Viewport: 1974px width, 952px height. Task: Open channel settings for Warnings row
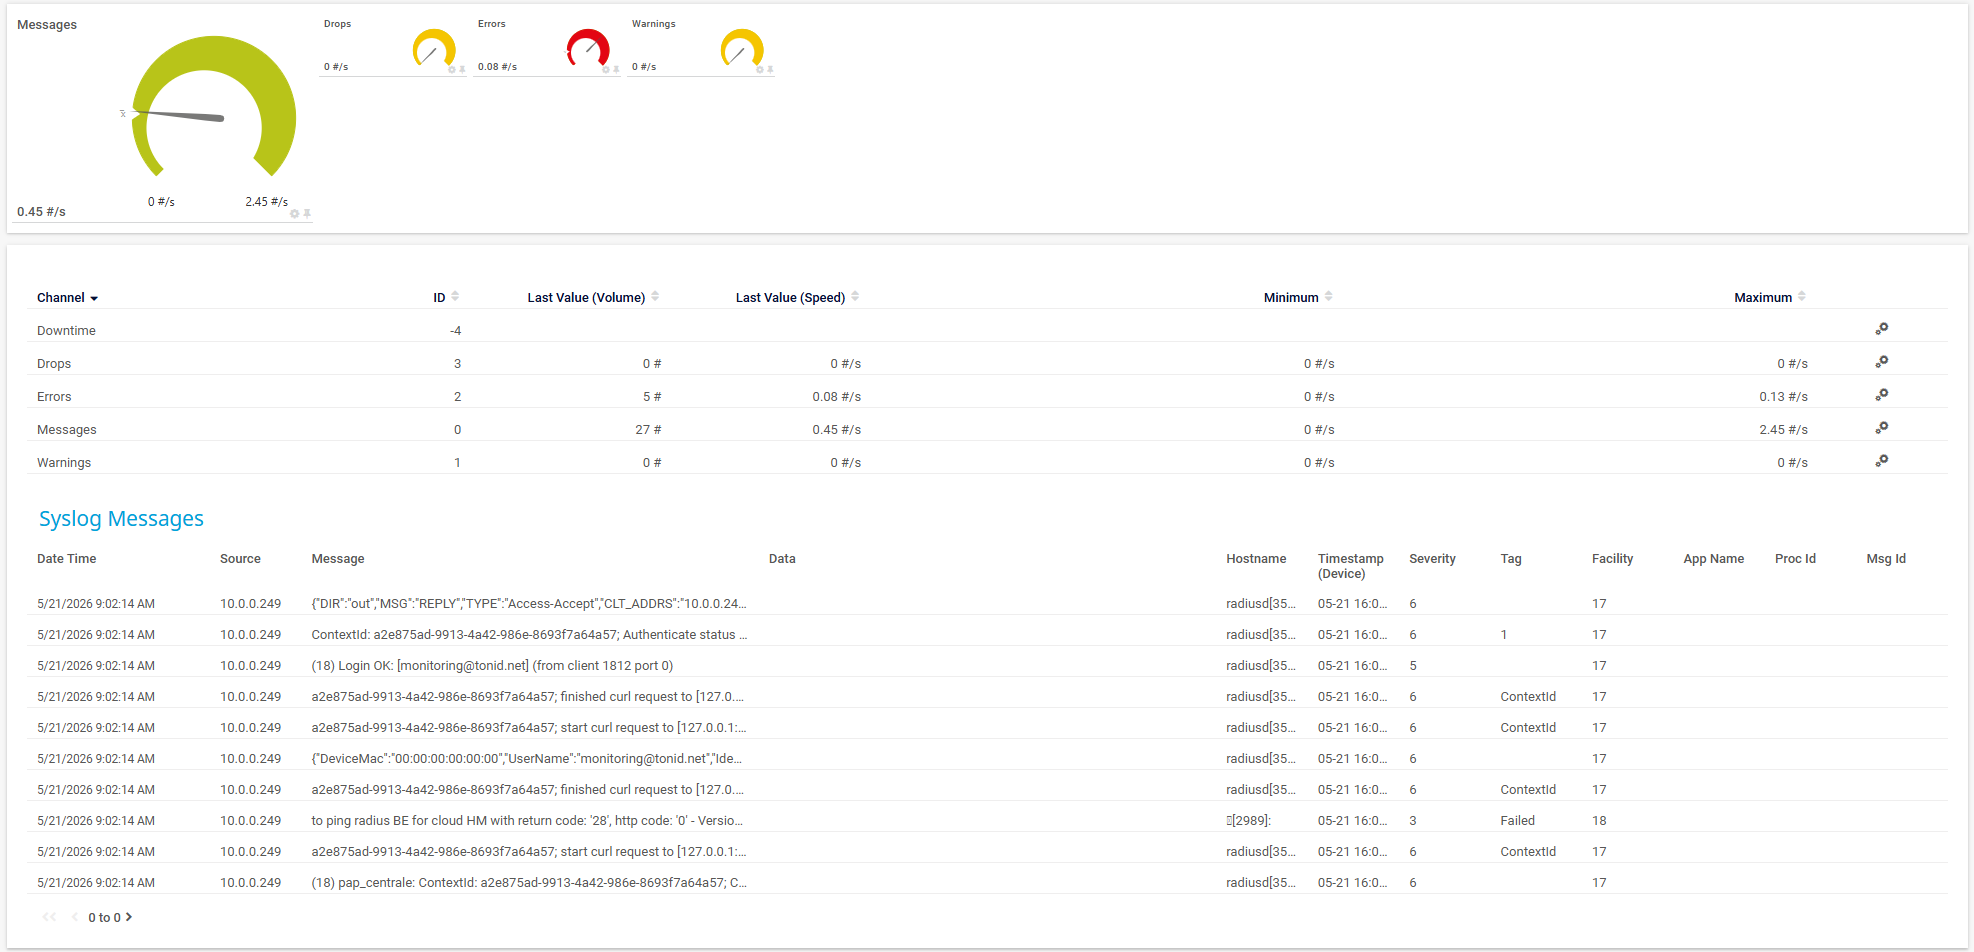coord(1881,461)
